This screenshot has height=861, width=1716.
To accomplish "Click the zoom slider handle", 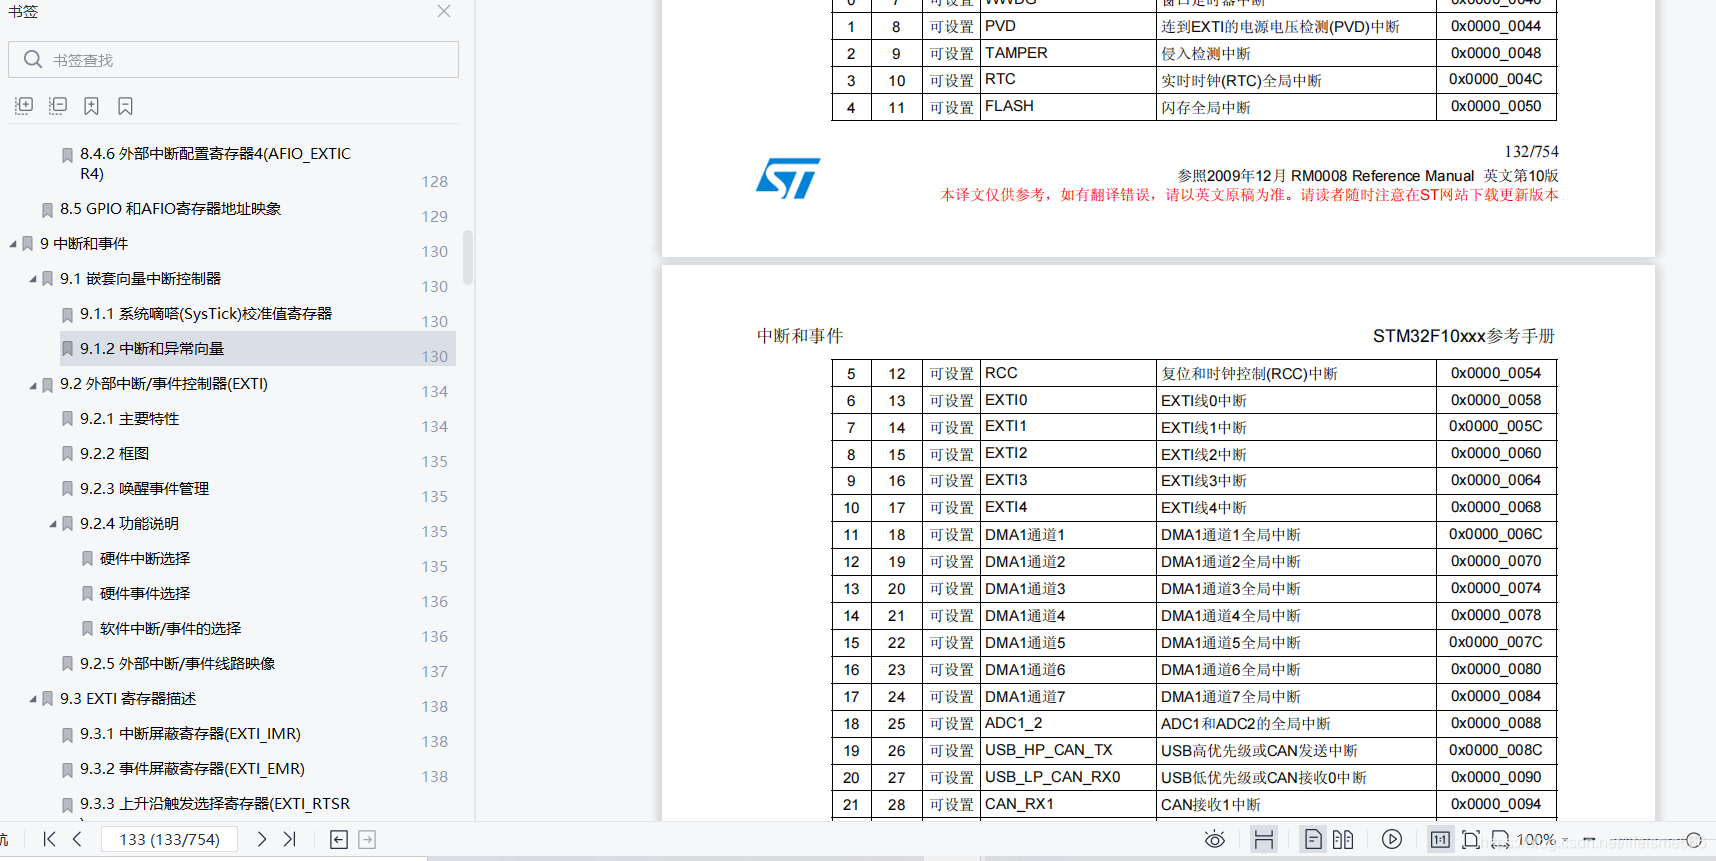I will click(x=1694, y=840).
